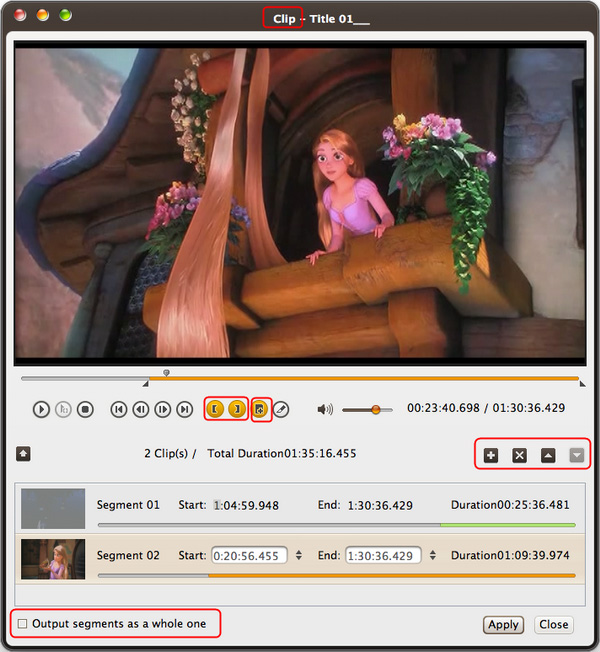Jump to the segment end
The image size is (600, 652).
pyautogui.click(x=185, y=410)
